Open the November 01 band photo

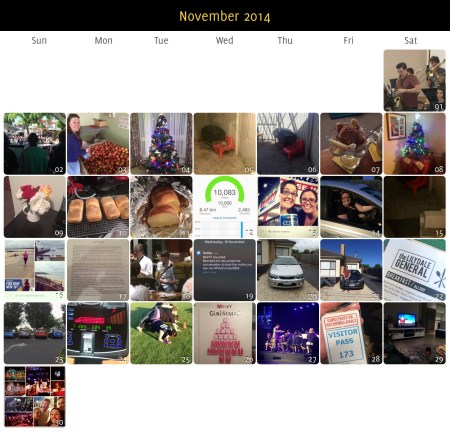pos(414,80)
